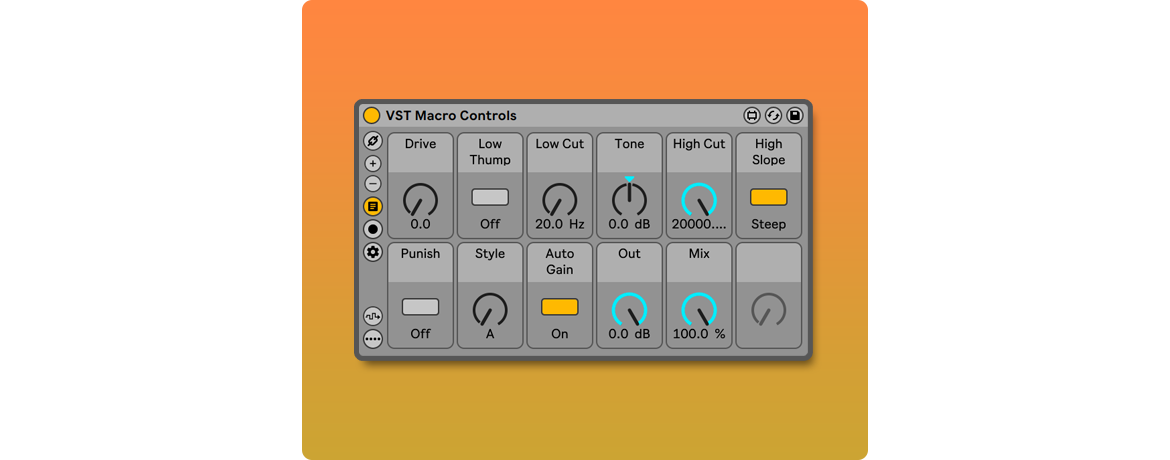Click the four-dots icon at sidebar bottom

[x=373, y=339]
